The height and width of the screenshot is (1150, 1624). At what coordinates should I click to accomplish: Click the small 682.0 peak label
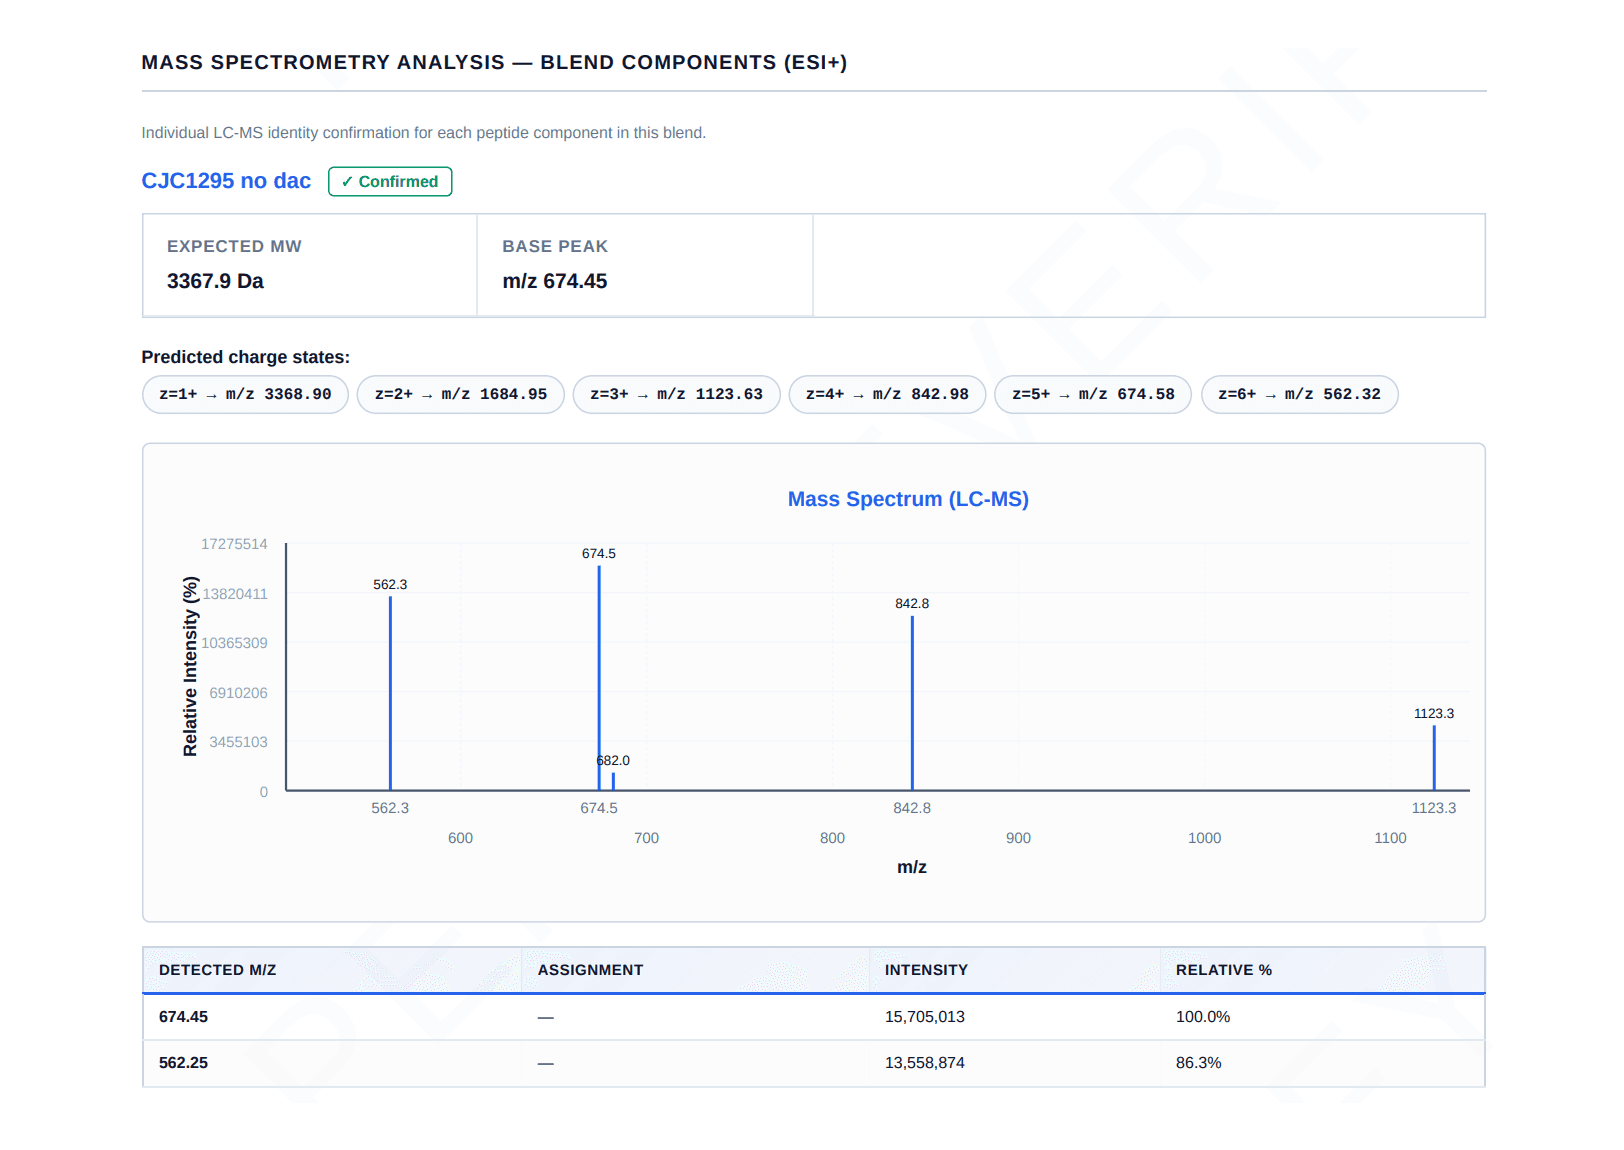pyautogui.click(x=613, y=761)
